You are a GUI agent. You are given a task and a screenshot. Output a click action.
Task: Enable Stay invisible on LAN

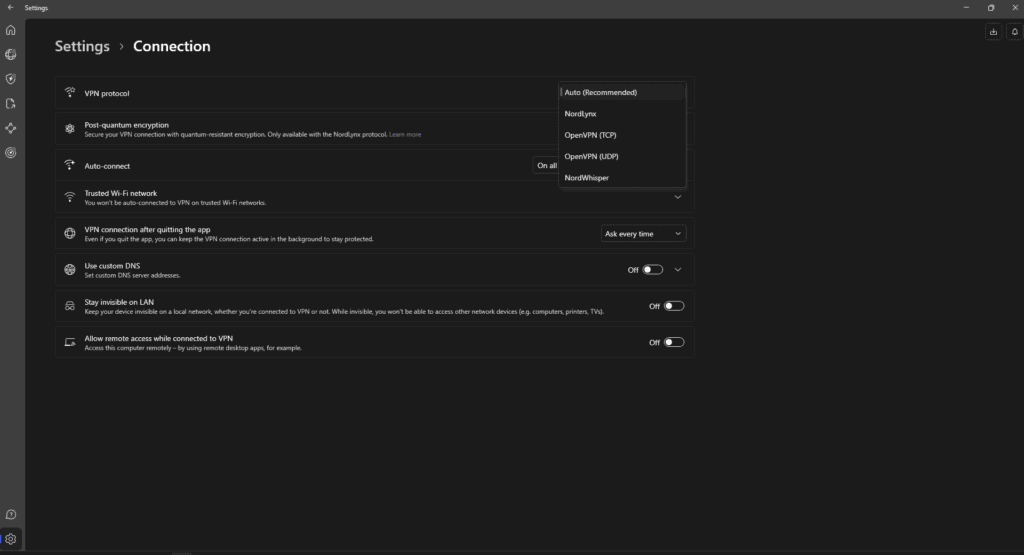[674, 306]
